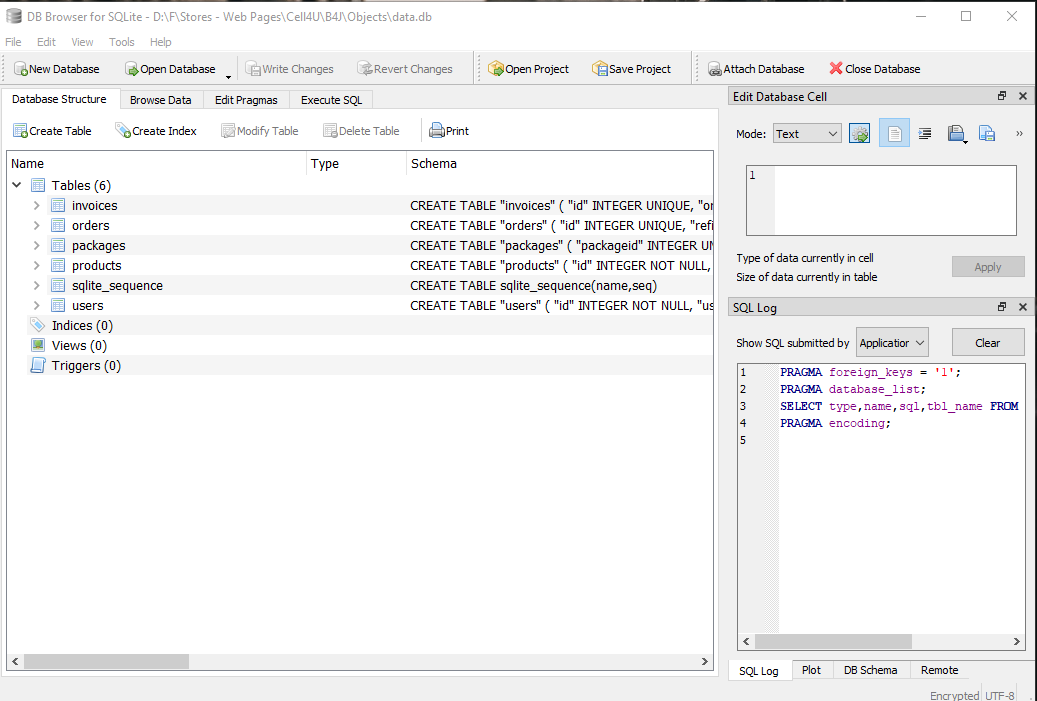Click the Create Table icon
Image resolution: width=1037 pixels, height=701 pixels.
click(x=20, y=131)
